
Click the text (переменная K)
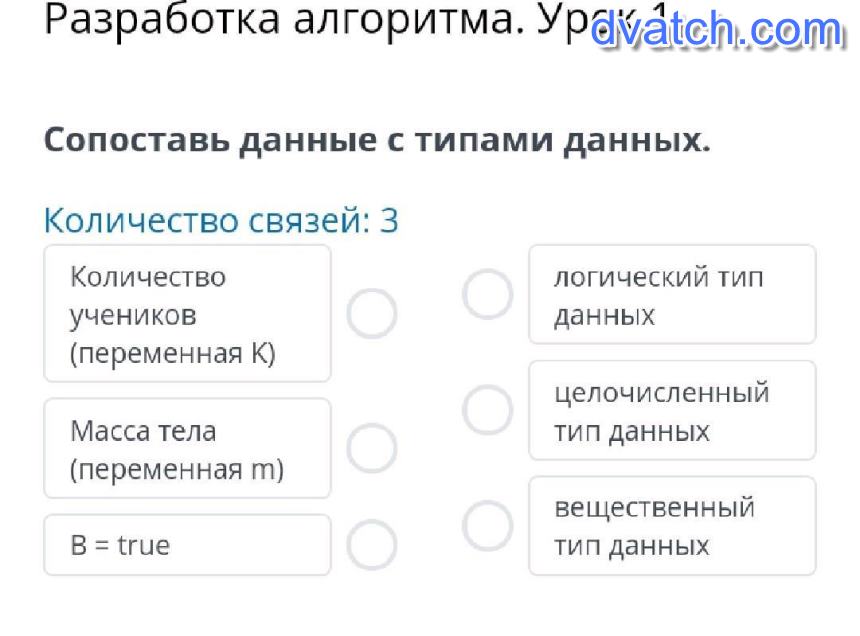pyautogui.click(x=172, y=353)
